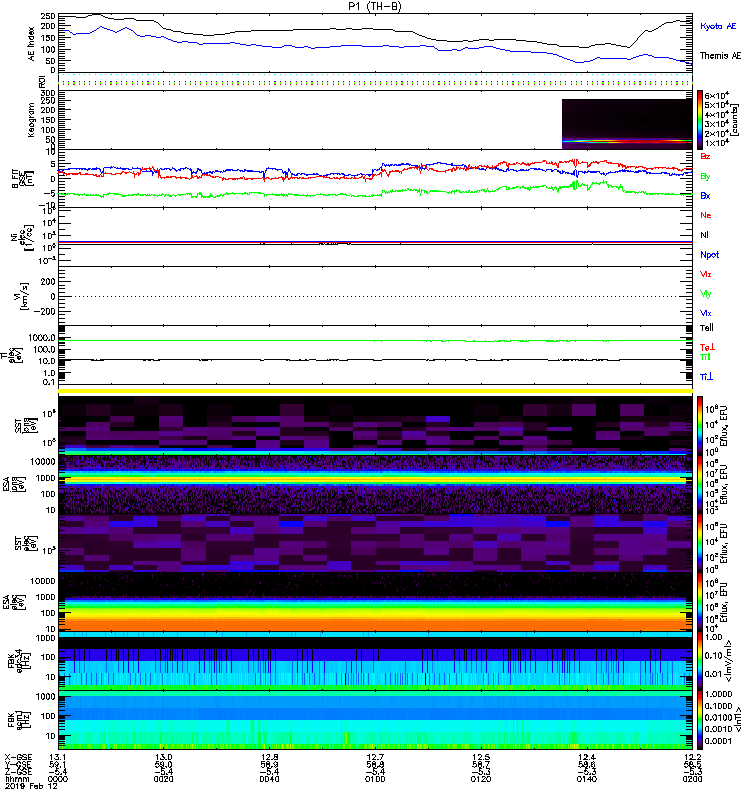Image resolution: width=750 pixels, height=800 pixels.
Task: Select the Themis AE legend label
Action: (720, 56)
